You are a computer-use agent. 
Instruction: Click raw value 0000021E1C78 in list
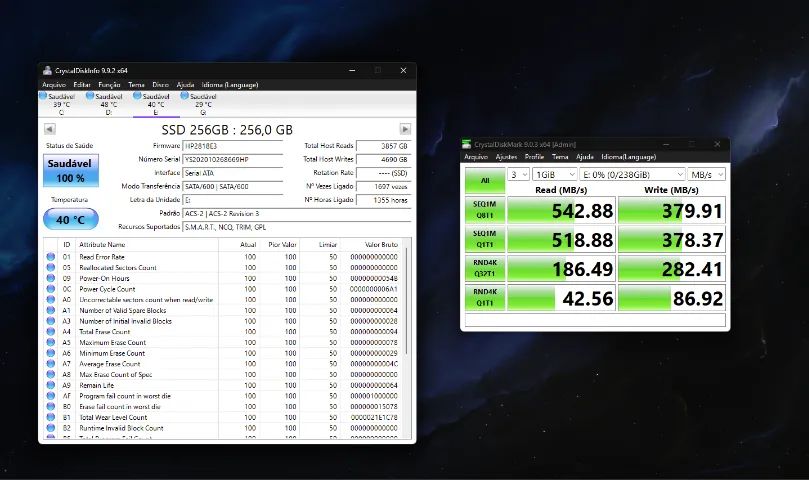[374, 417]
